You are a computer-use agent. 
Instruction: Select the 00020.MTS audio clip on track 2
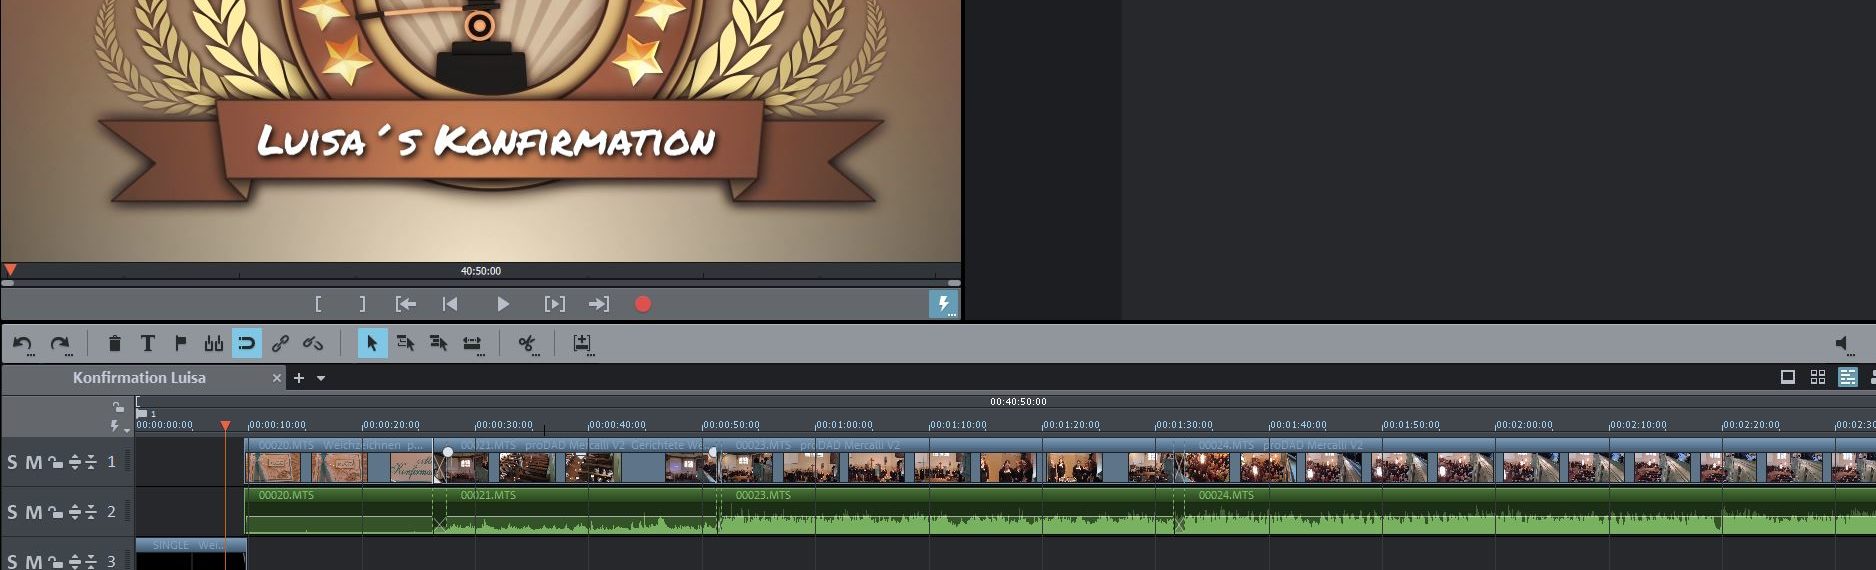[339, 511]
